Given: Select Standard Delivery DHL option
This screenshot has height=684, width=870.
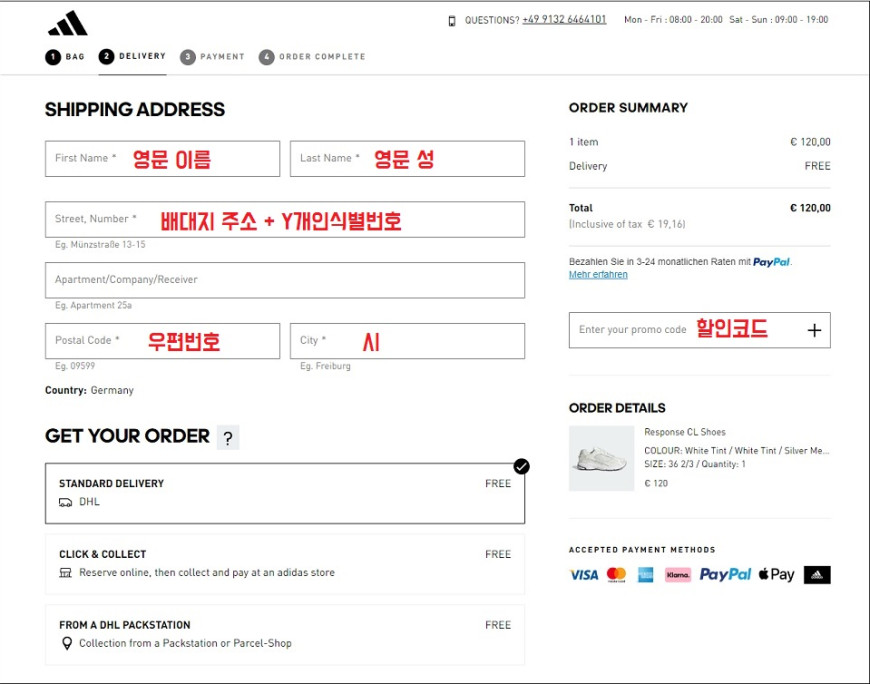Looking at the screenshot, I should pyautogui.click(x=285, y=494).
